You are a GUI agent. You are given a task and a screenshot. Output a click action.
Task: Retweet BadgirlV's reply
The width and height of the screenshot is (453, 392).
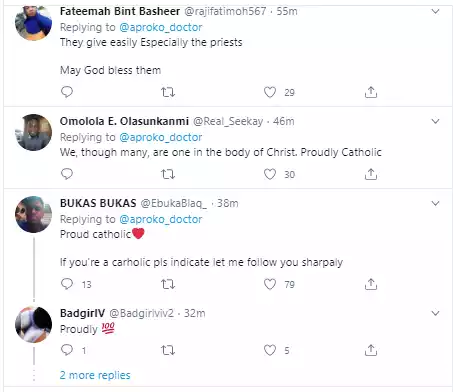[168, 350]
